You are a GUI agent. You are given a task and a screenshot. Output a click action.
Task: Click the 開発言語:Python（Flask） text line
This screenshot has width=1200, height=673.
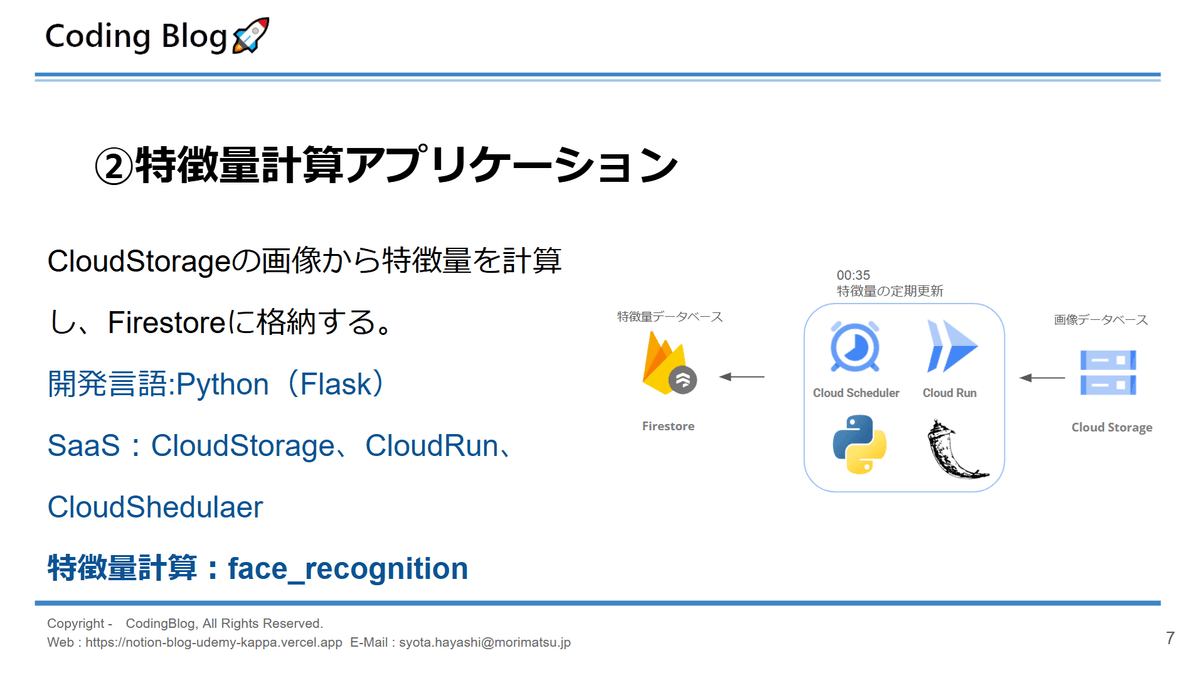[x=217, y=384]
